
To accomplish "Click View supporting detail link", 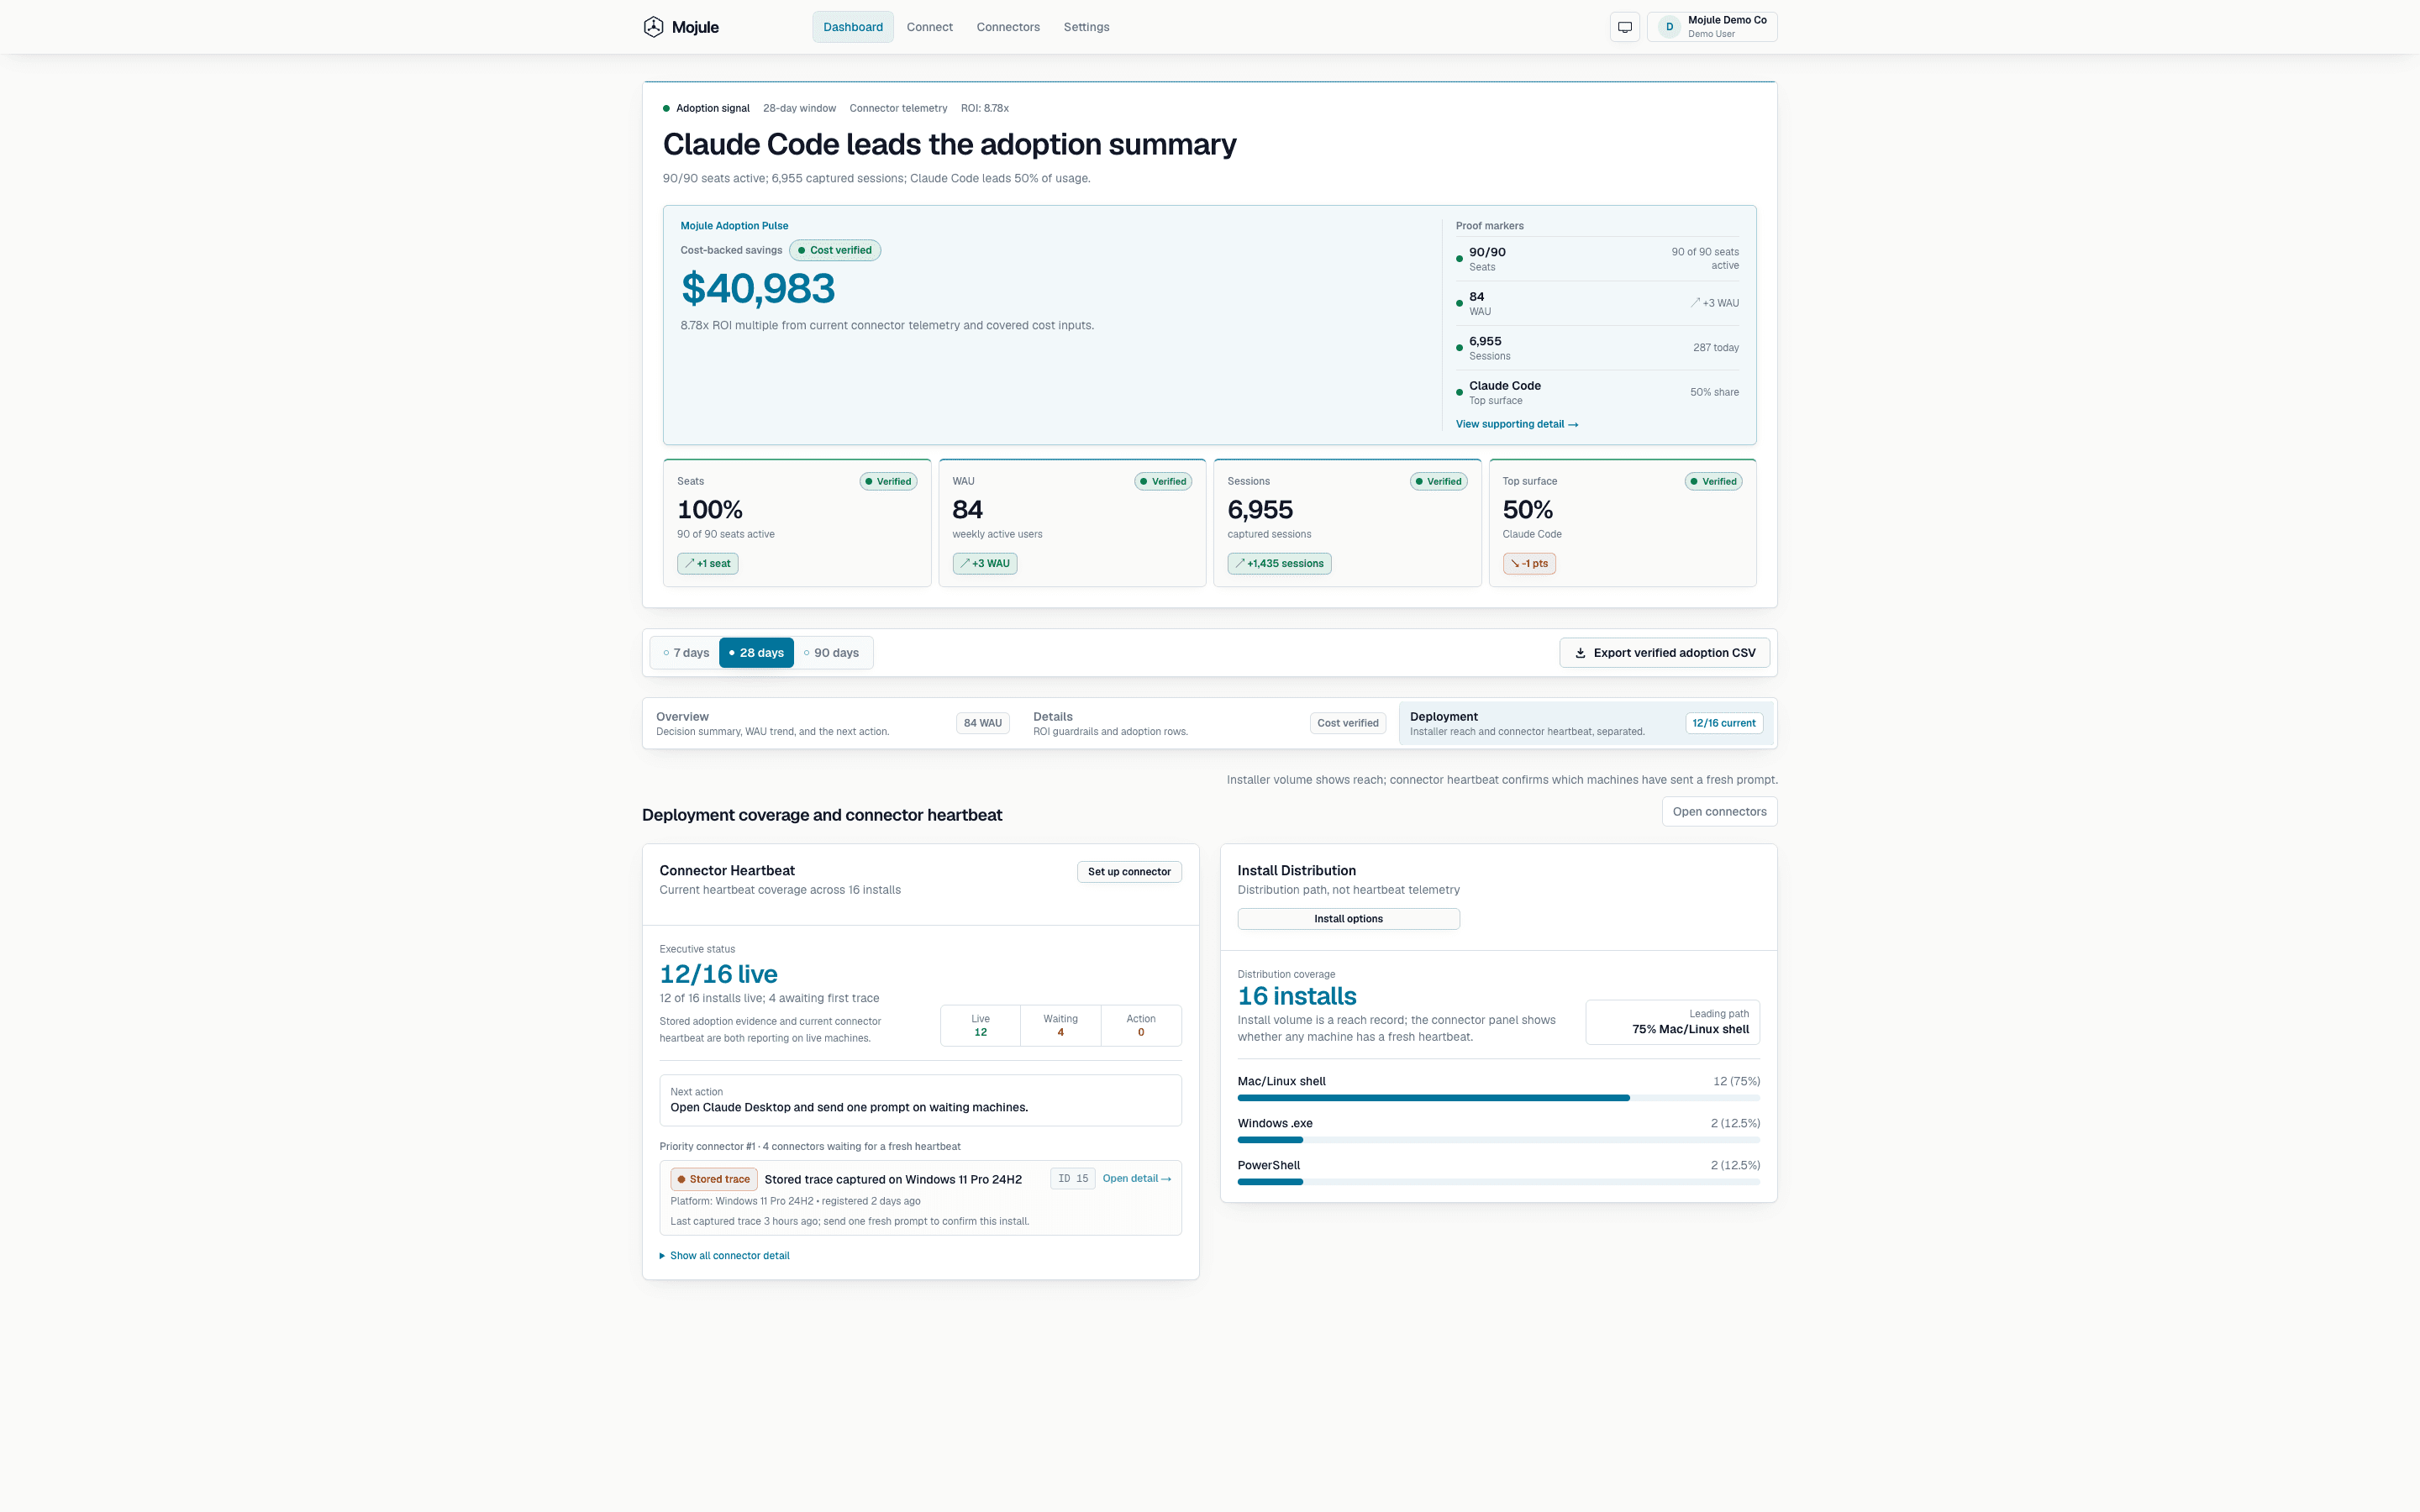I will point(1517,424).
